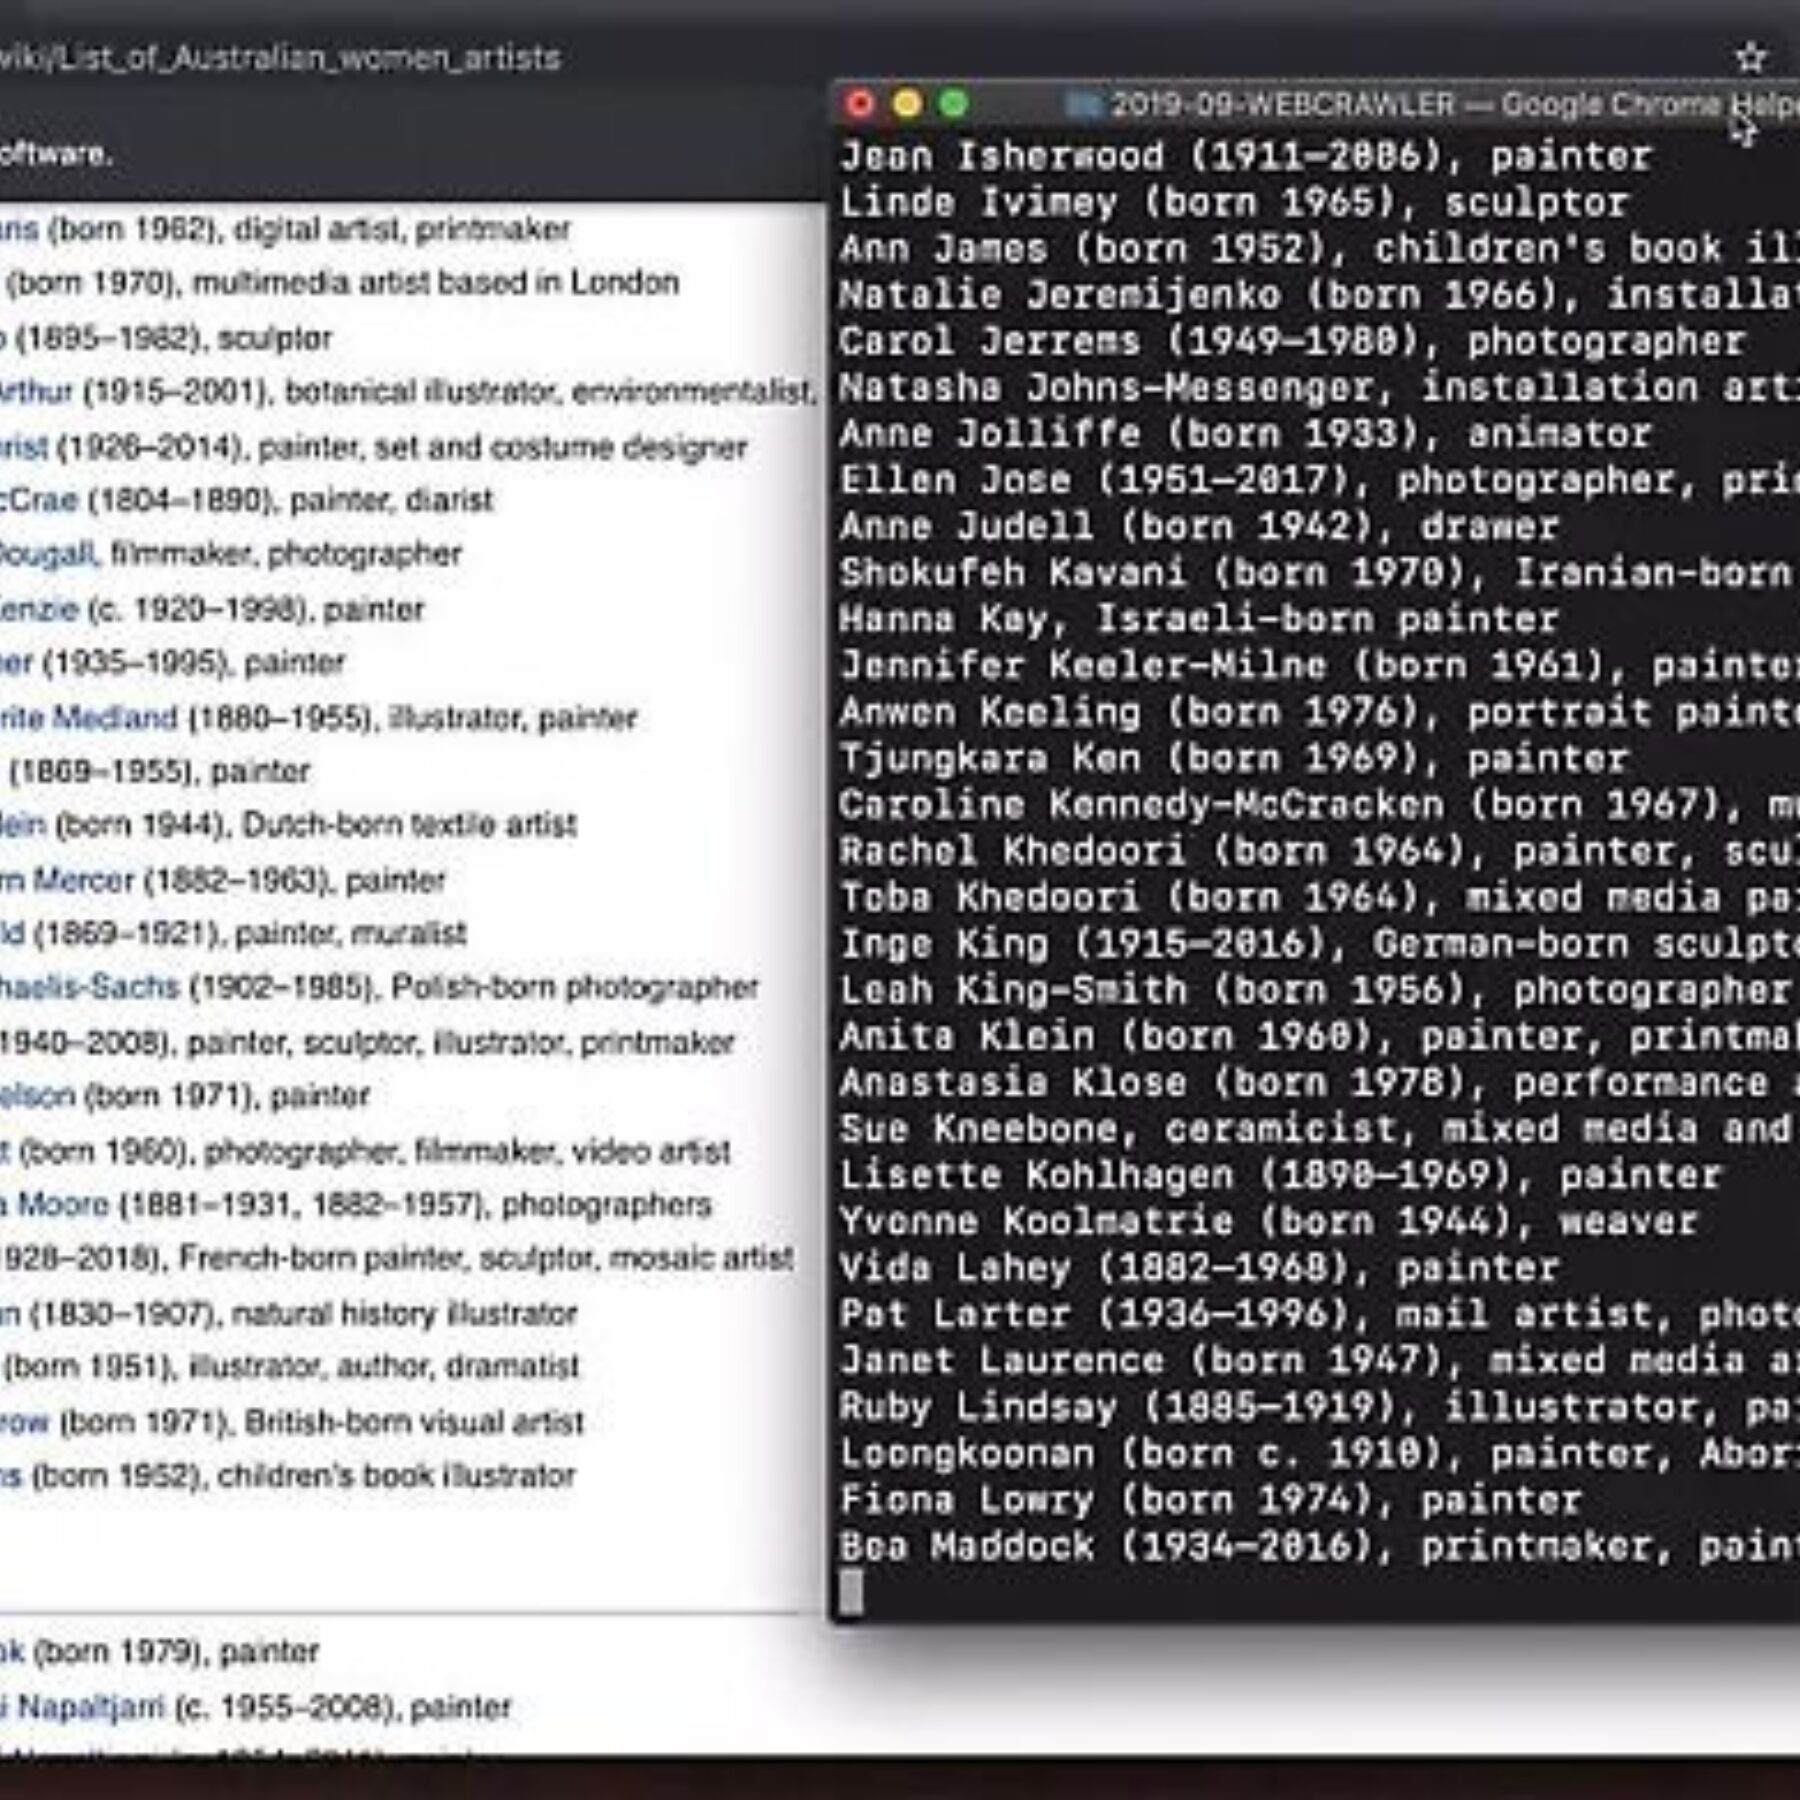Open the Kenzie (c. 1920–1998) painter link
The width and height of the screenshot is (1800, 1800).
[39, 609]
